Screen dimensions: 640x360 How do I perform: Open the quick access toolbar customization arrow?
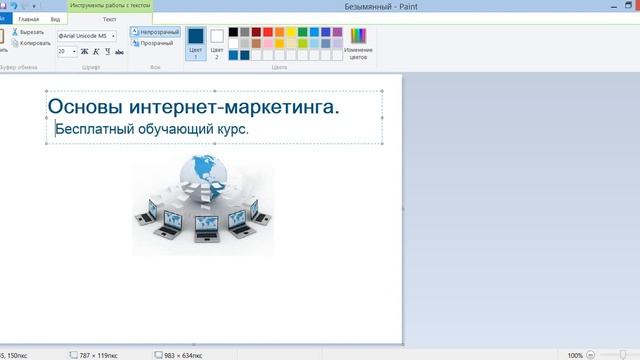click(34, 6)
